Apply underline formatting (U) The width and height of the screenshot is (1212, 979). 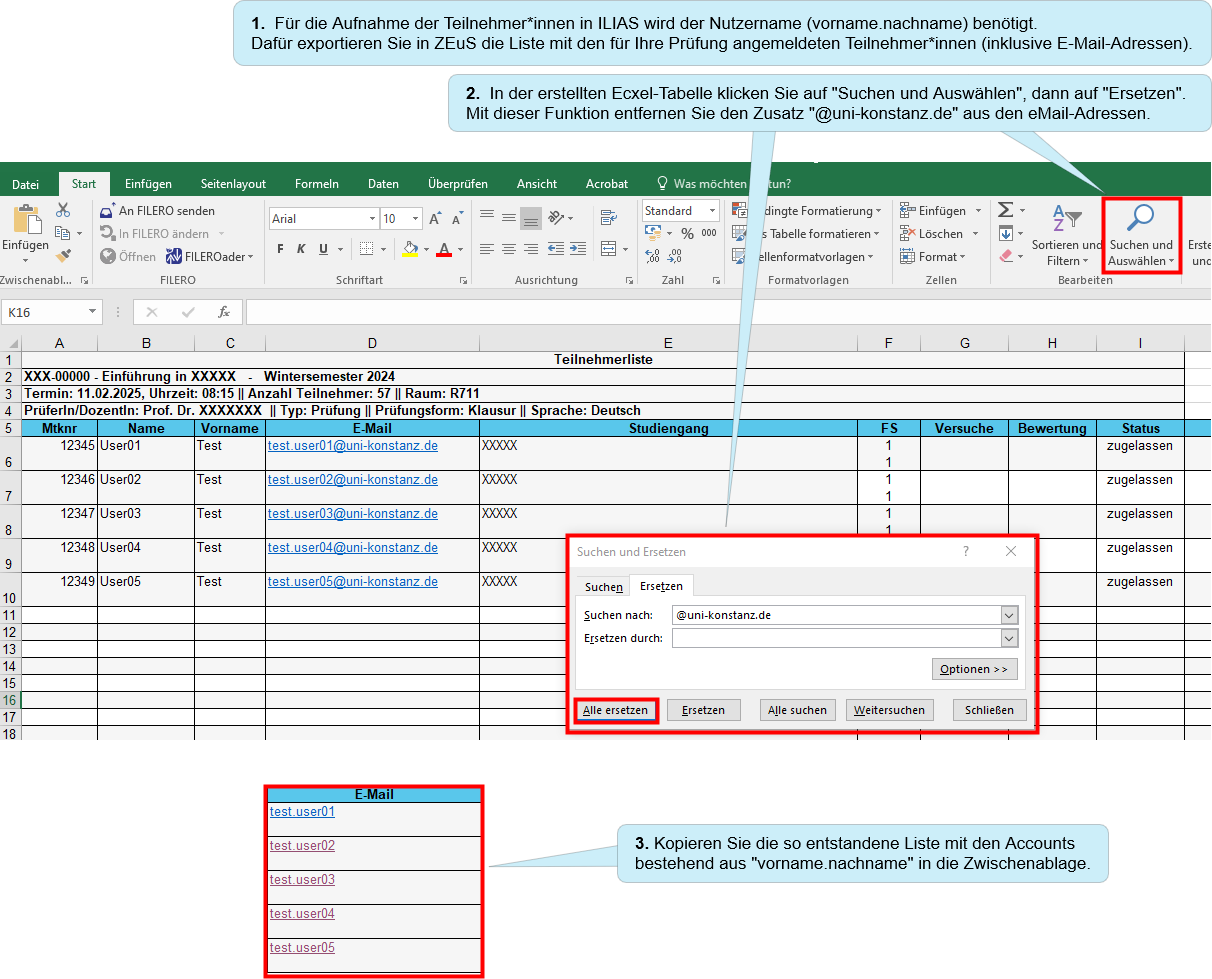click(x=323, y=249)
